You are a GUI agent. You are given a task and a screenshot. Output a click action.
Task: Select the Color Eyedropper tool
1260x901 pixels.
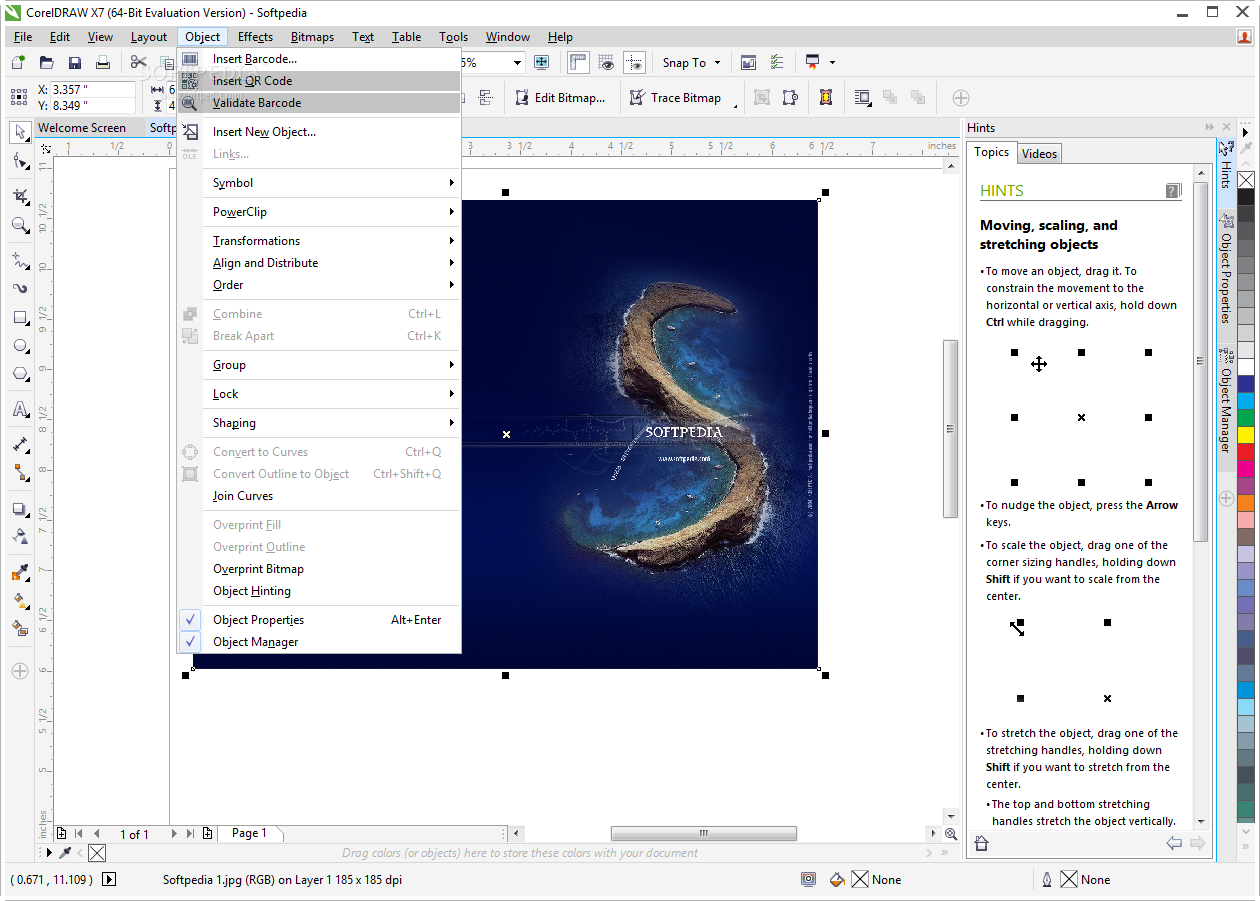tap(20, 573)
